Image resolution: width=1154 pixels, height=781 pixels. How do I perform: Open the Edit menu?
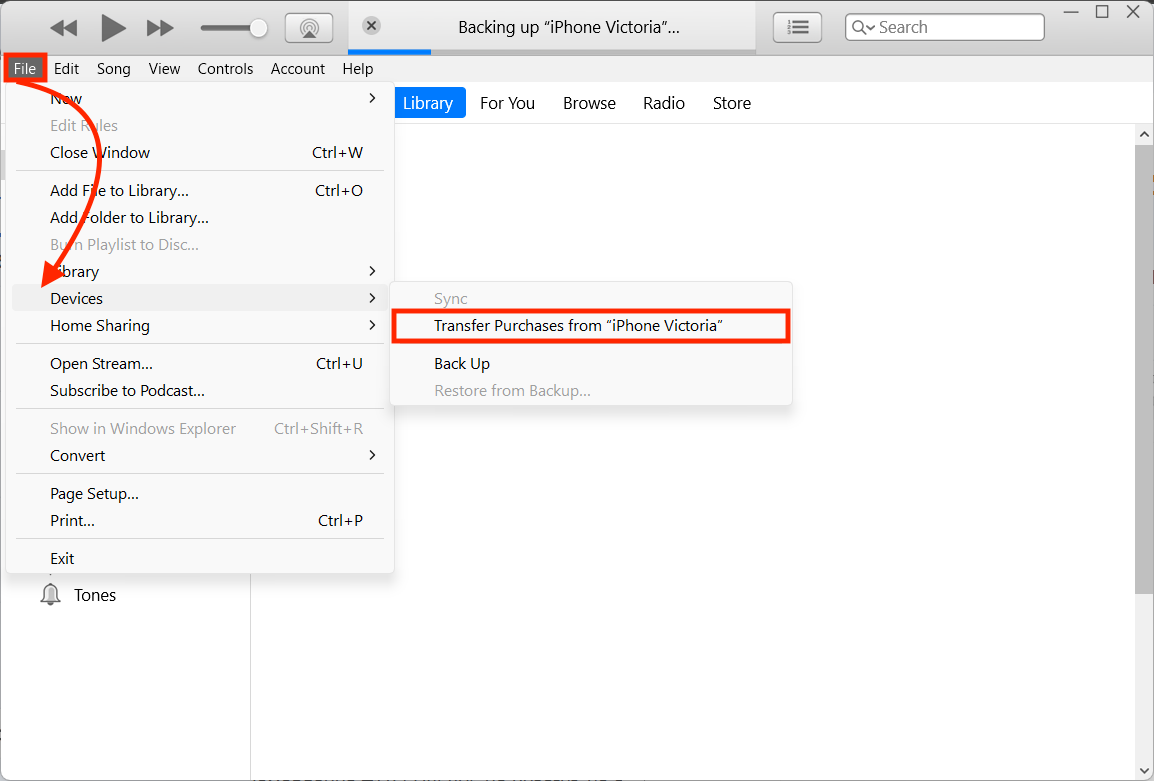coord(66,68)
